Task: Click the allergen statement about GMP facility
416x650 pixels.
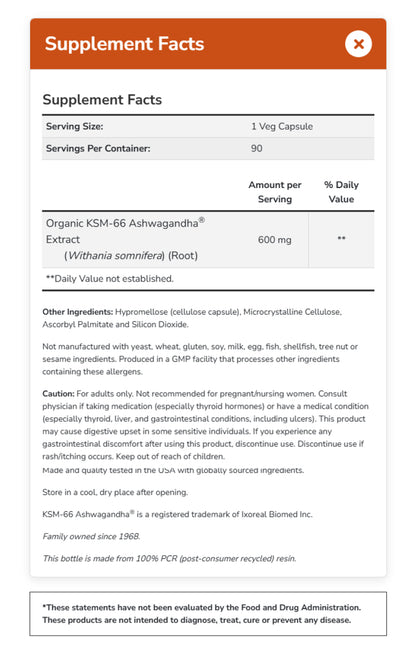Action: [x=200, y=359]
